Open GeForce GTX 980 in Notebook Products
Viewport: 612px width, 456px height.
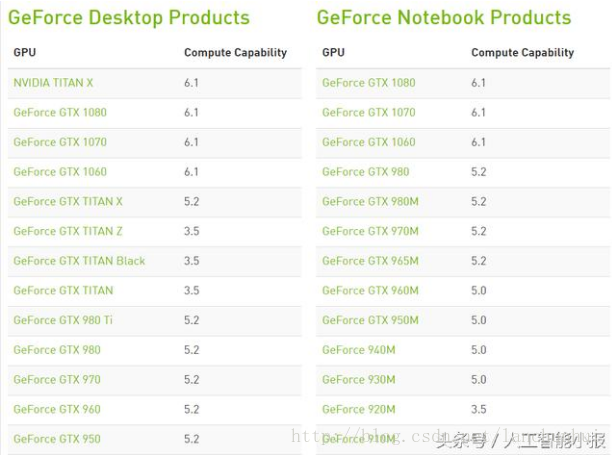coord(366,172)
